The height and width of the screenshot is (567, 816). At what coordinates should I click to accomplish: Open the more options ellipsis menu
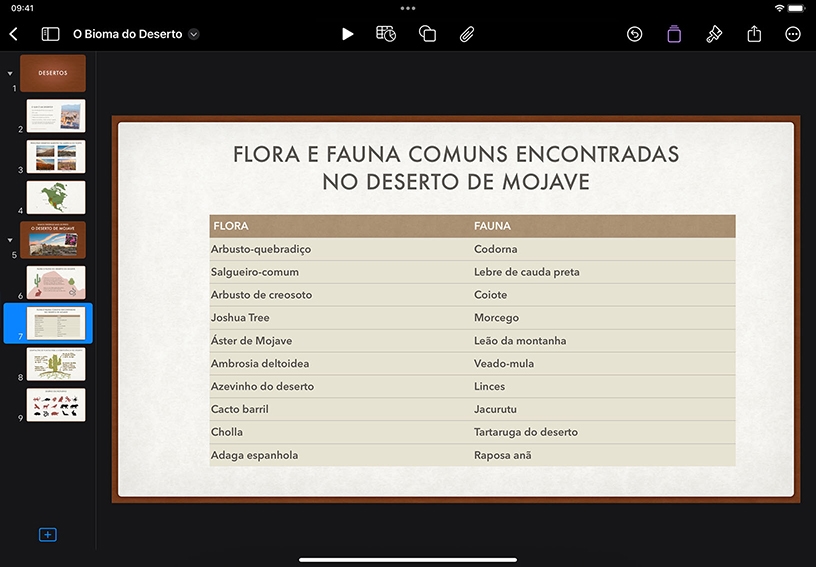click(x=793, y=34)
